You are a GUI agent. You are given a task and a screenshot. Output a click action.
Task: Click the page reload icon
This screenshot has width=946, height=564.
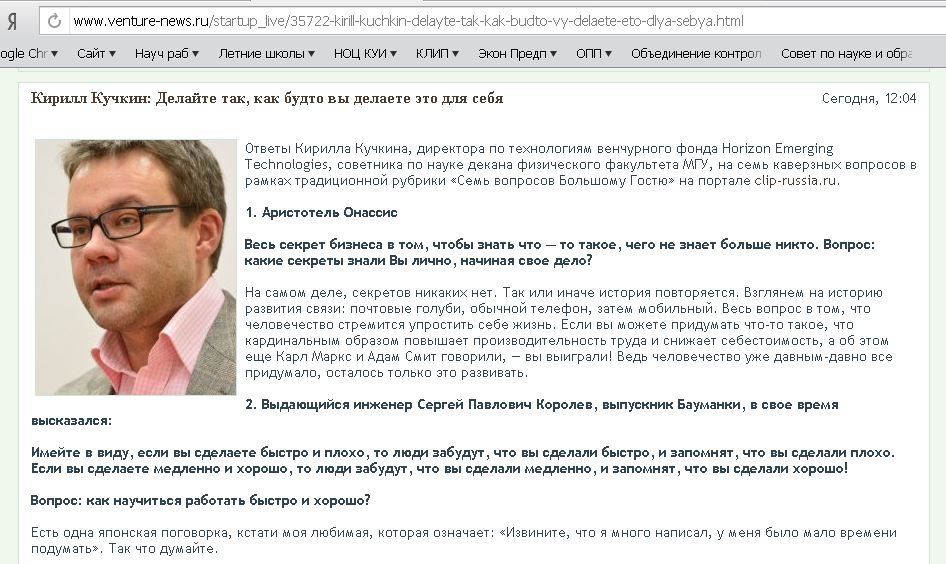click(x=54, y=21)
